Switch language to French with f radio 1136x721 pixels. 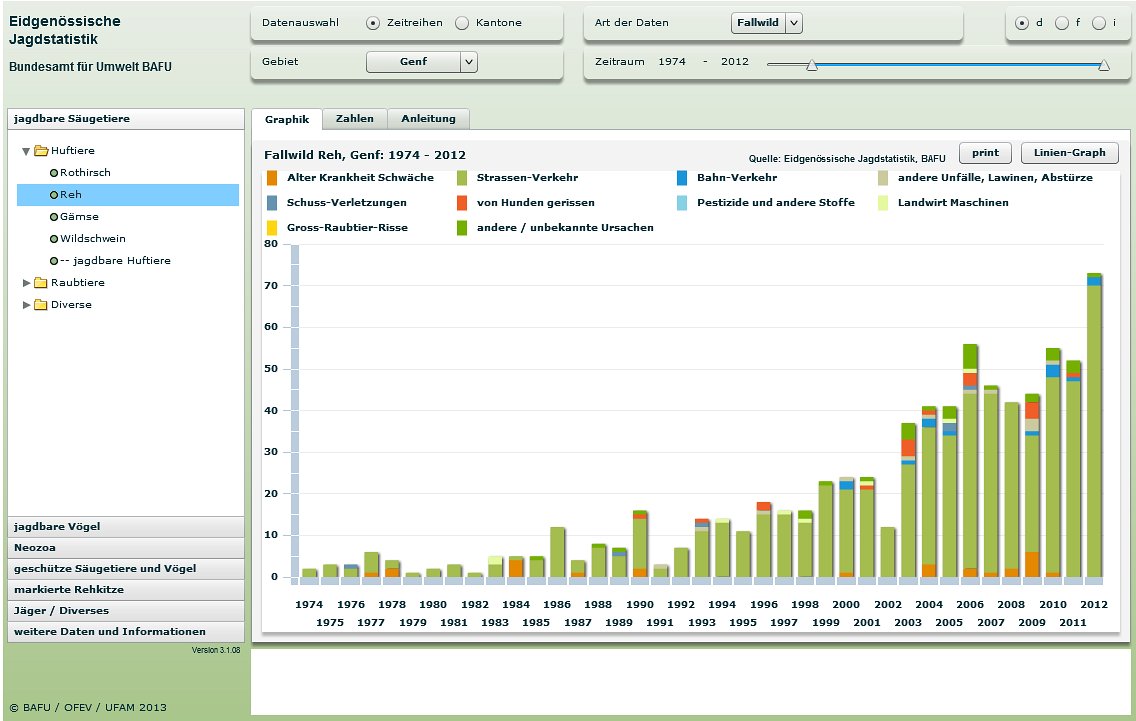click(1061, 23)
